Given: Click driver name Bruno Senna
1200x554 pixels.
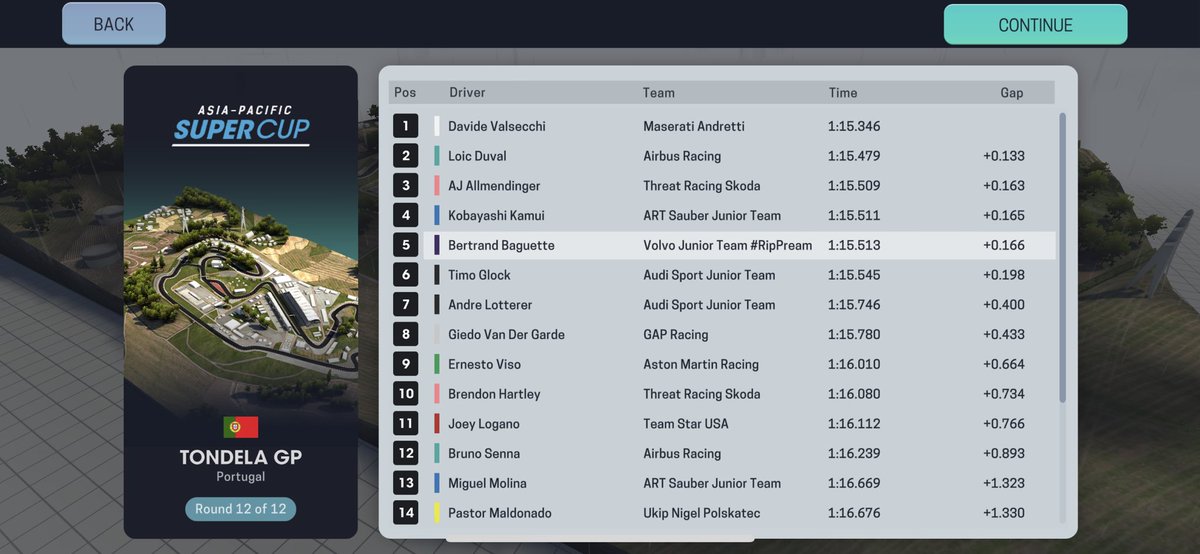Looking at the screenshot, I should [484, 454].
